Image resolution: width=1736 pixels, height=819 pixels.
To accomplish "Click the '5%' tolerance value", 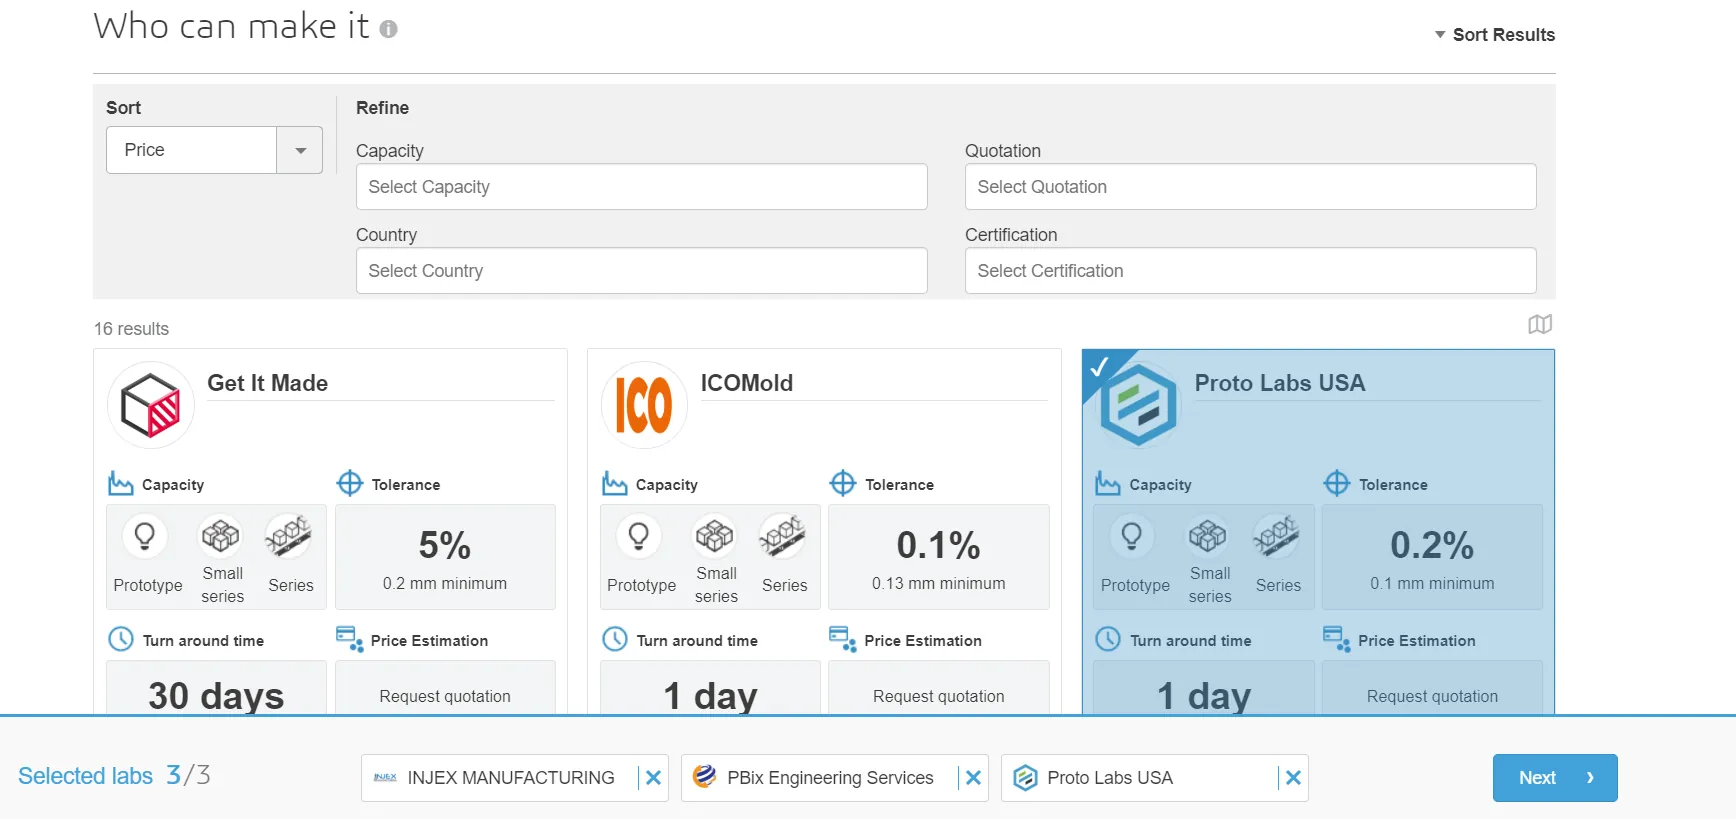I will tap(445, 545).
